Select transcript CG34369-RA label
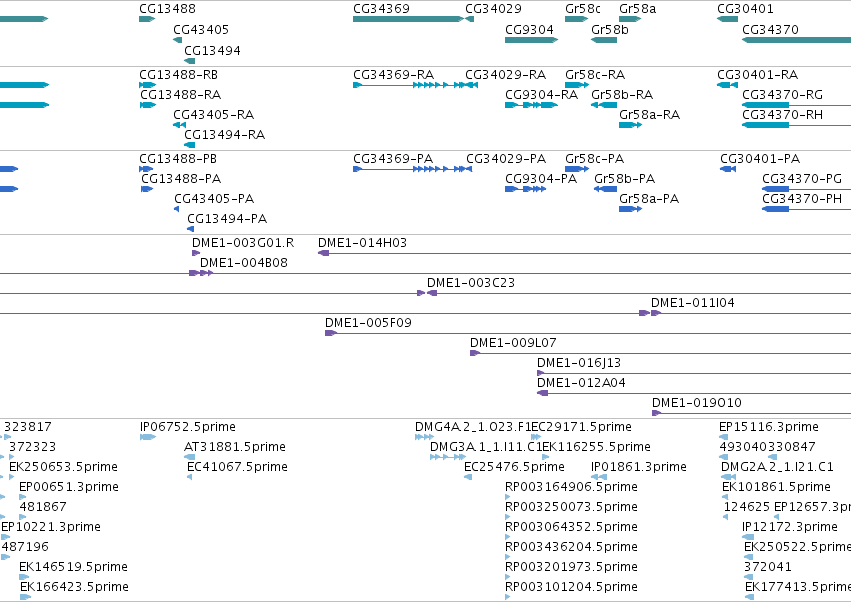Screen dimensions: 851x602 [393, 75]
